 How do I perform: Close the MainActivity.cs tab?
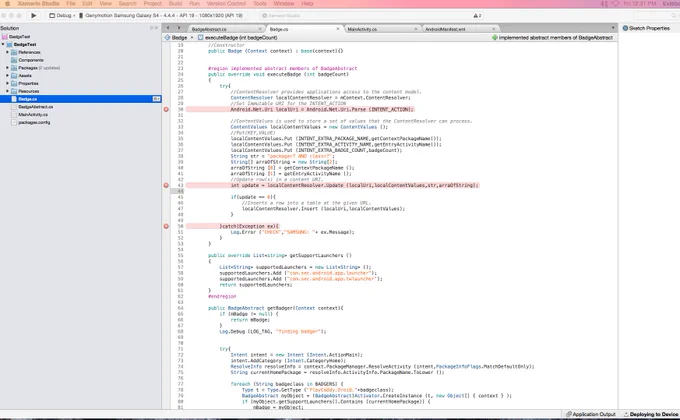[x=415, y=29]
